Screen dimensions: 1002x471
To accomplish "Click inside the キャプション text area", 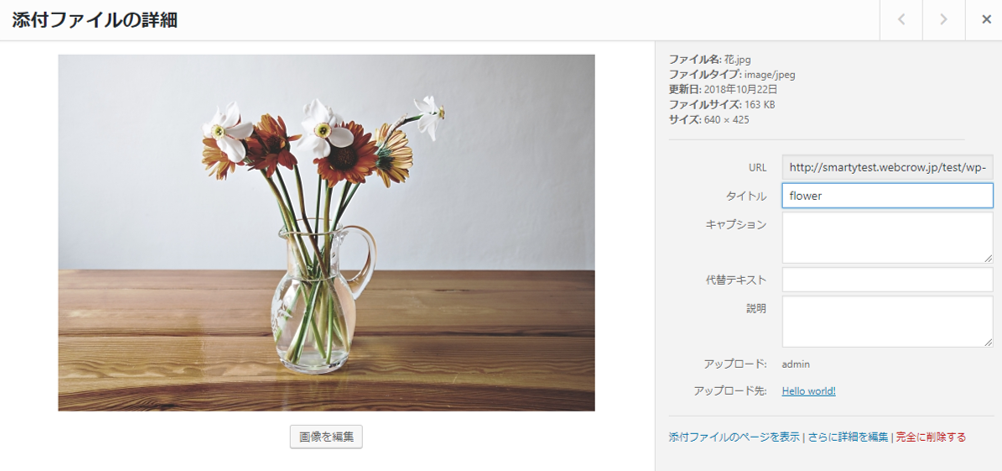I will (x=888, y=238).
